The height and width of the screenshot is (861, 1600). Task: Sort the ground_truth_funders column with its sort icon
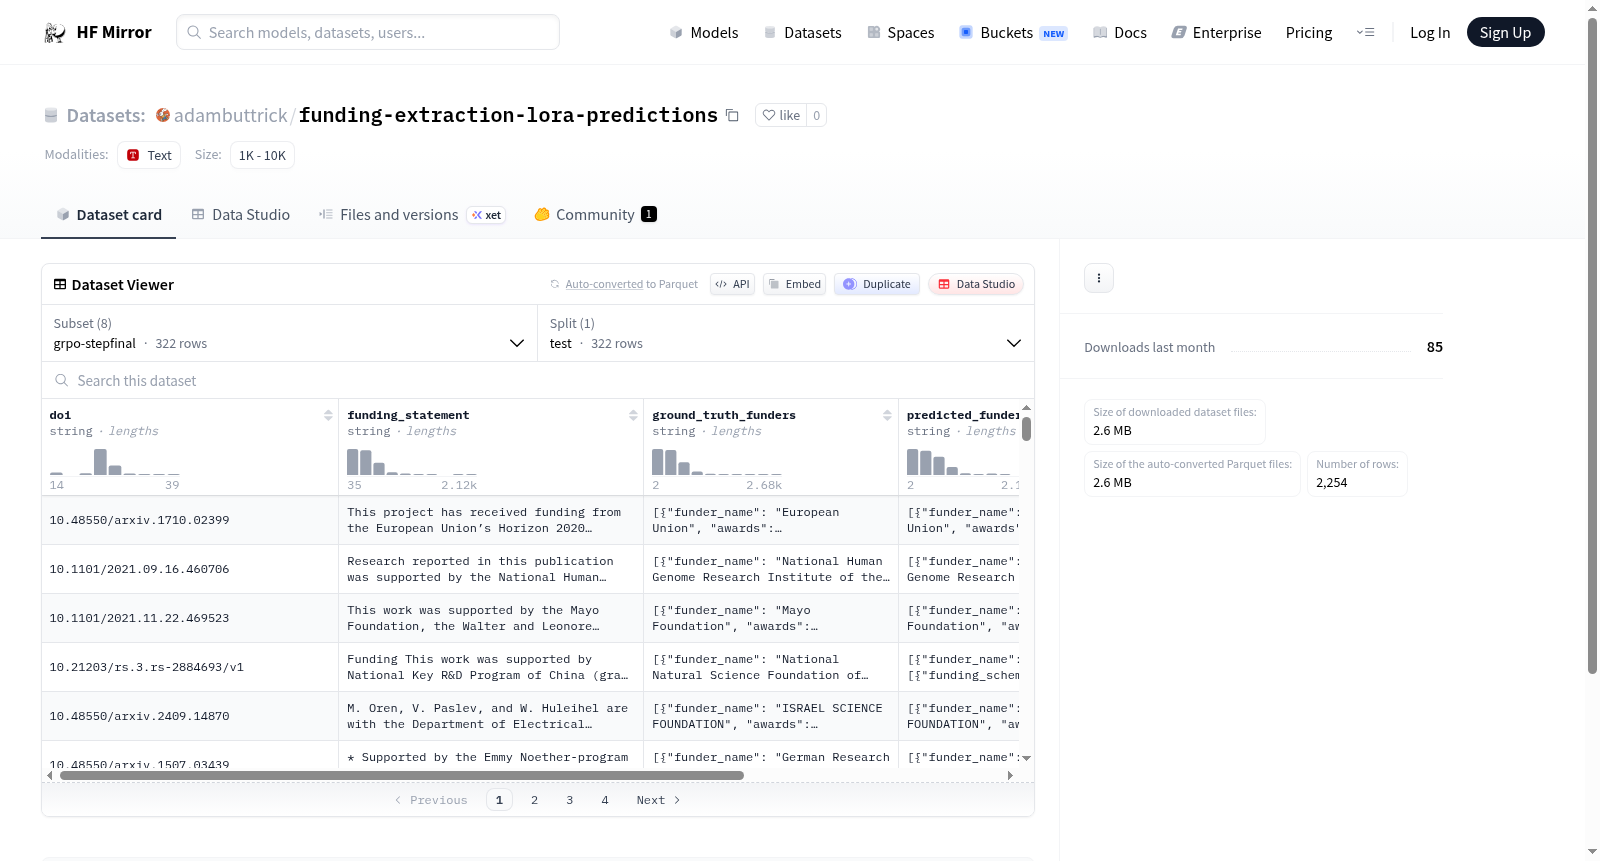887,415
